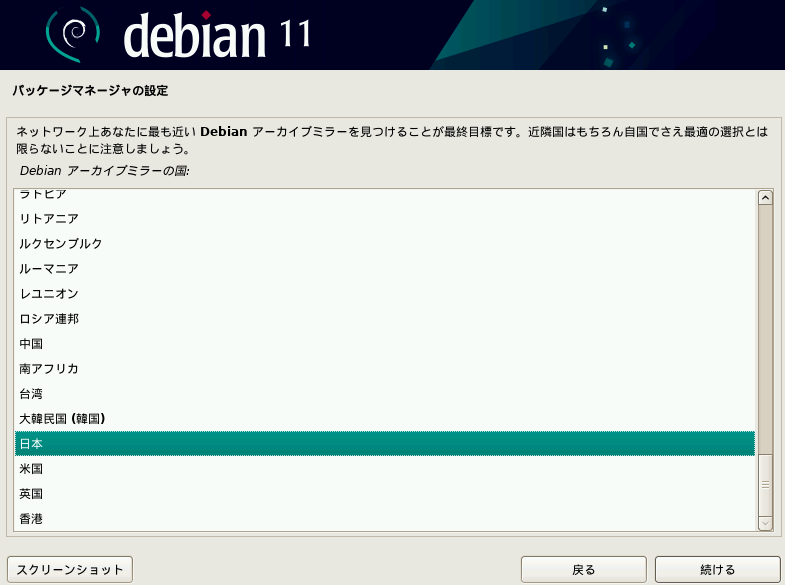Click the scrollbar down arrow
Screen dimensions: 785x585
click(765, 523)
